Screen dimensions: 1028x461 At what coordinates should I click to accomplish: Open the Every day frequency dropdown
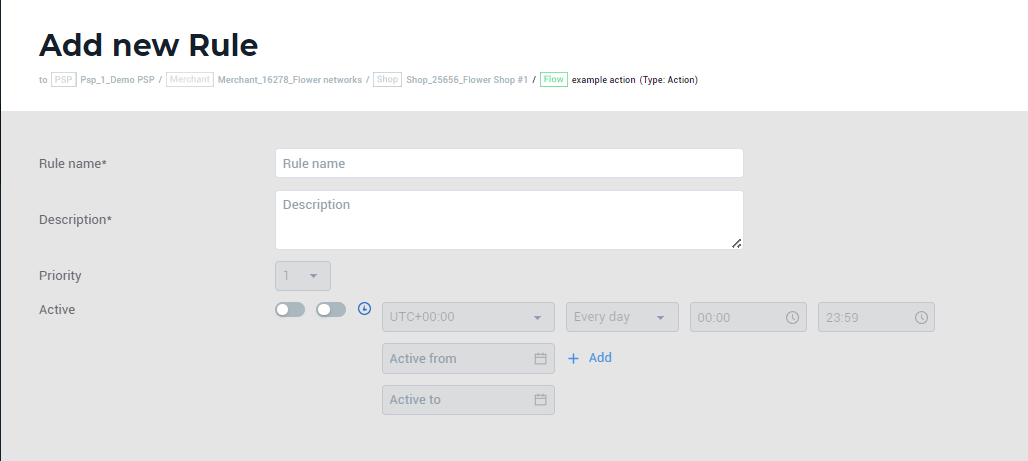tap(622, 317)
